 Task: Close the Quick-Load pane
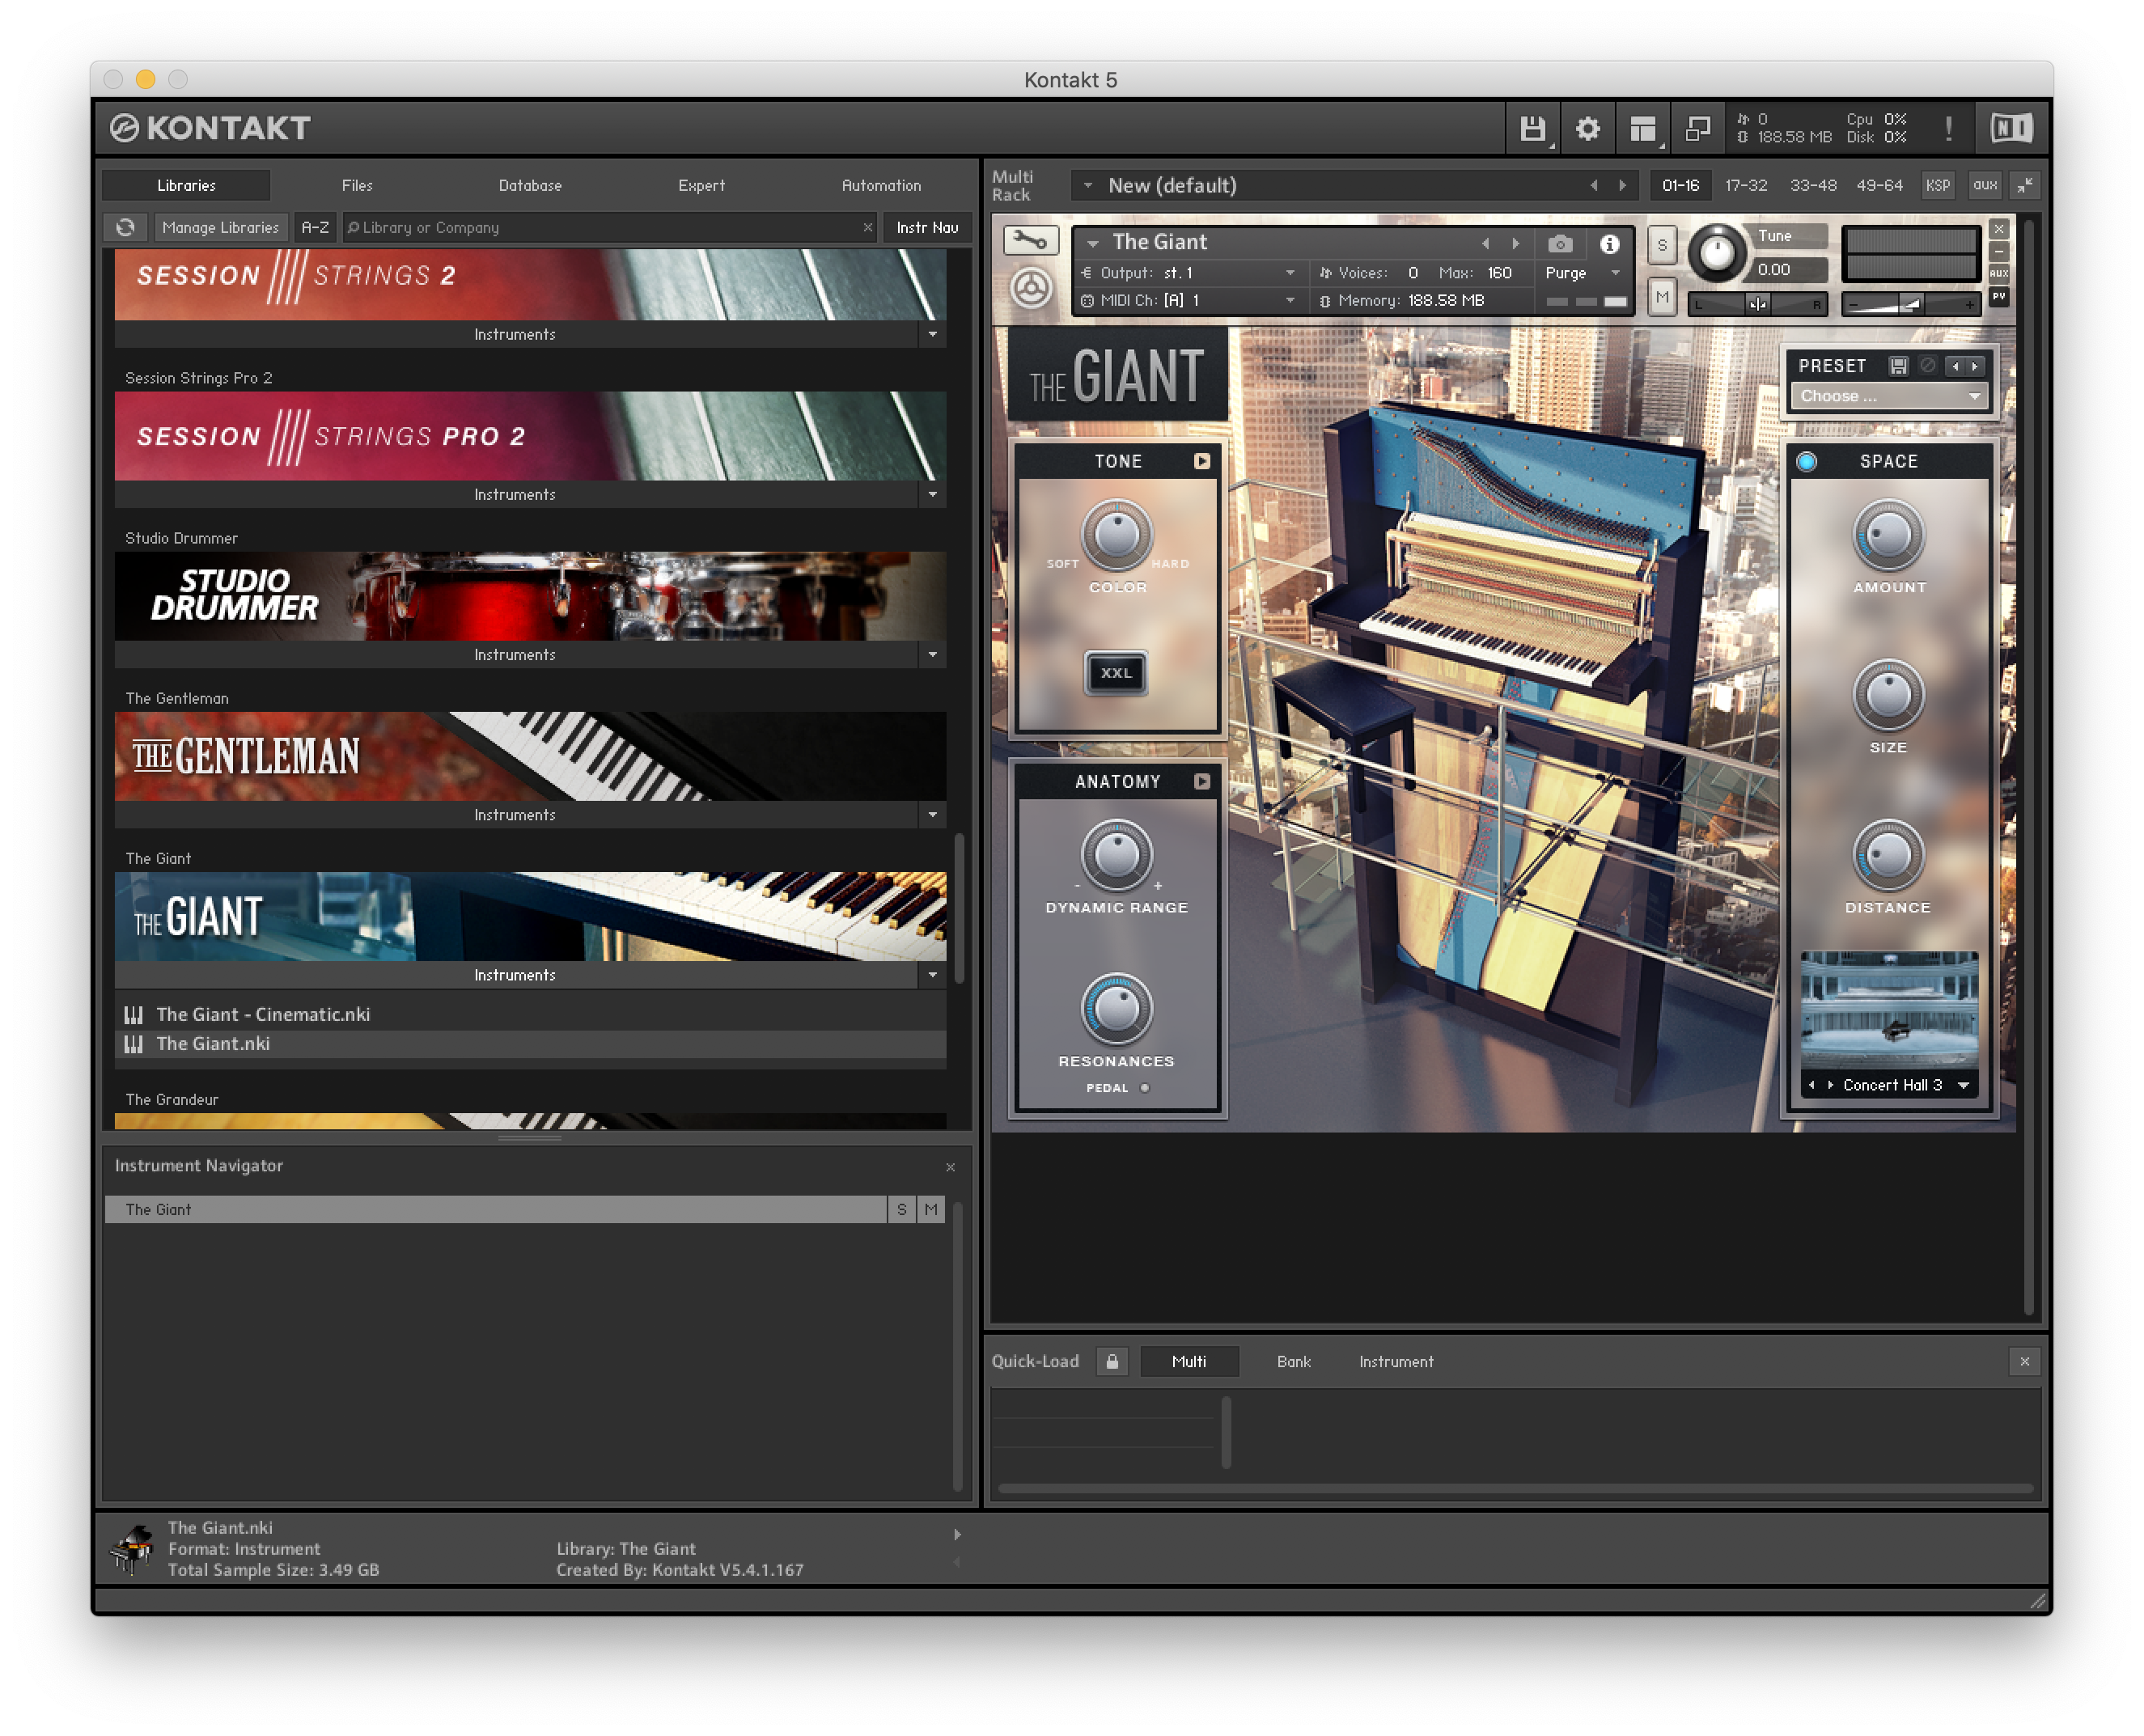click(x=2024, y=1361)
